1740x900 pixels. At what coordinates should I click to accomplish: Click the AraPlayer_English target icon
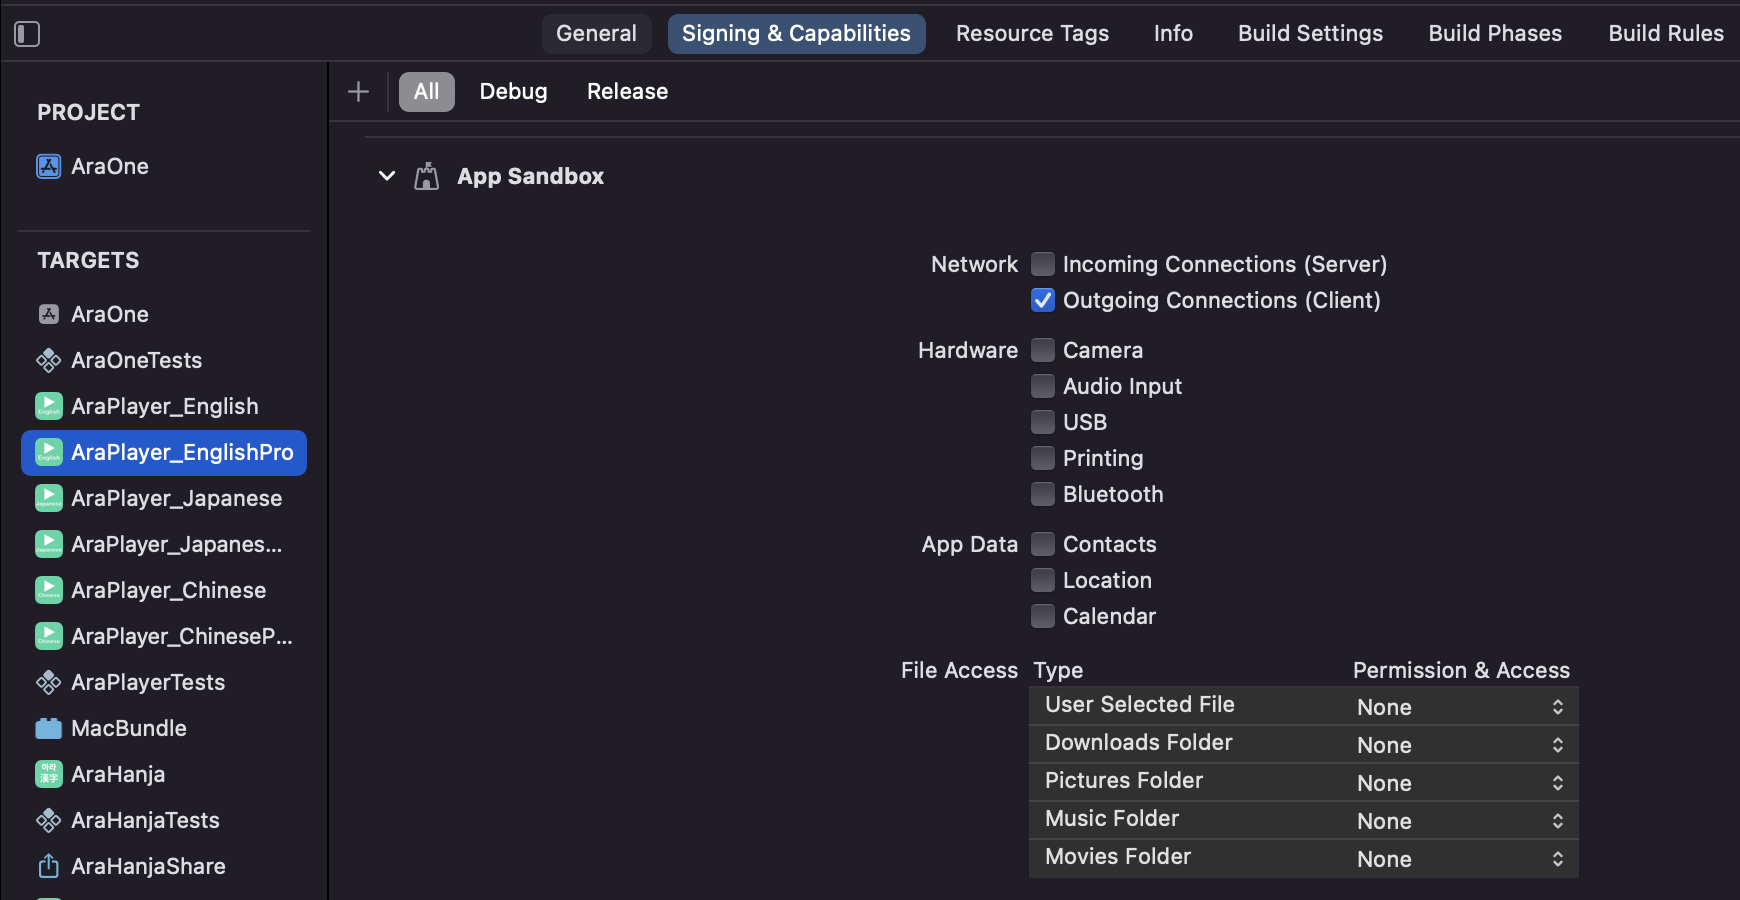[49, 406]
